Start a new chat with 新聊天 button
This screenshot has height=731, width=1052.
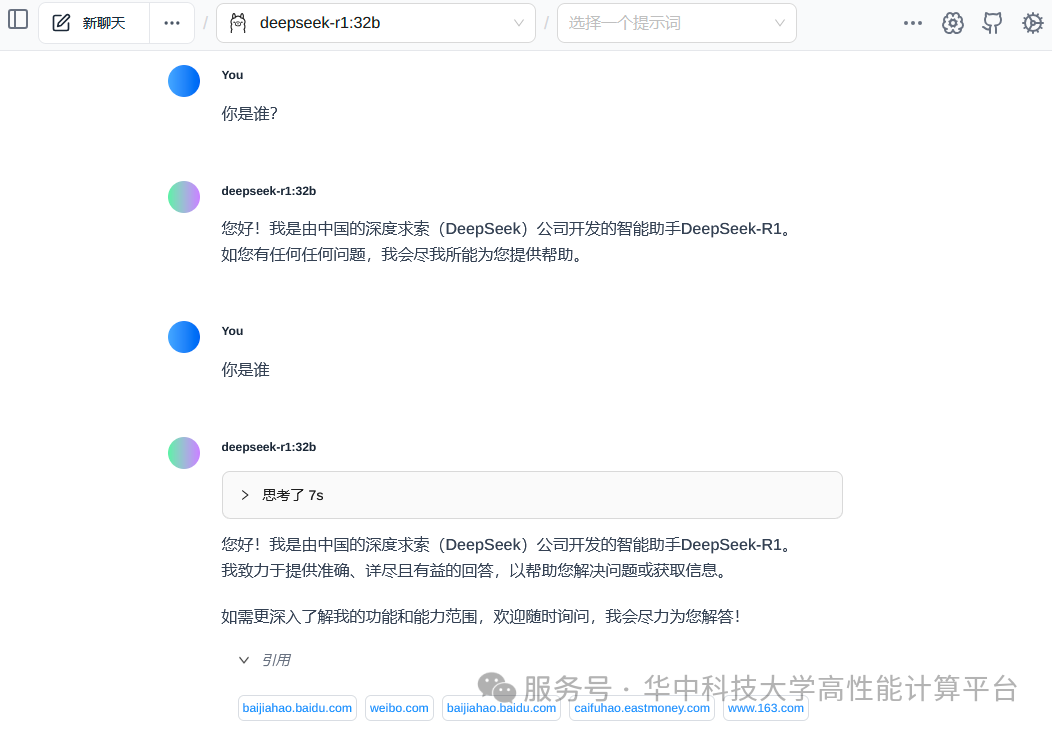[93, 23]
